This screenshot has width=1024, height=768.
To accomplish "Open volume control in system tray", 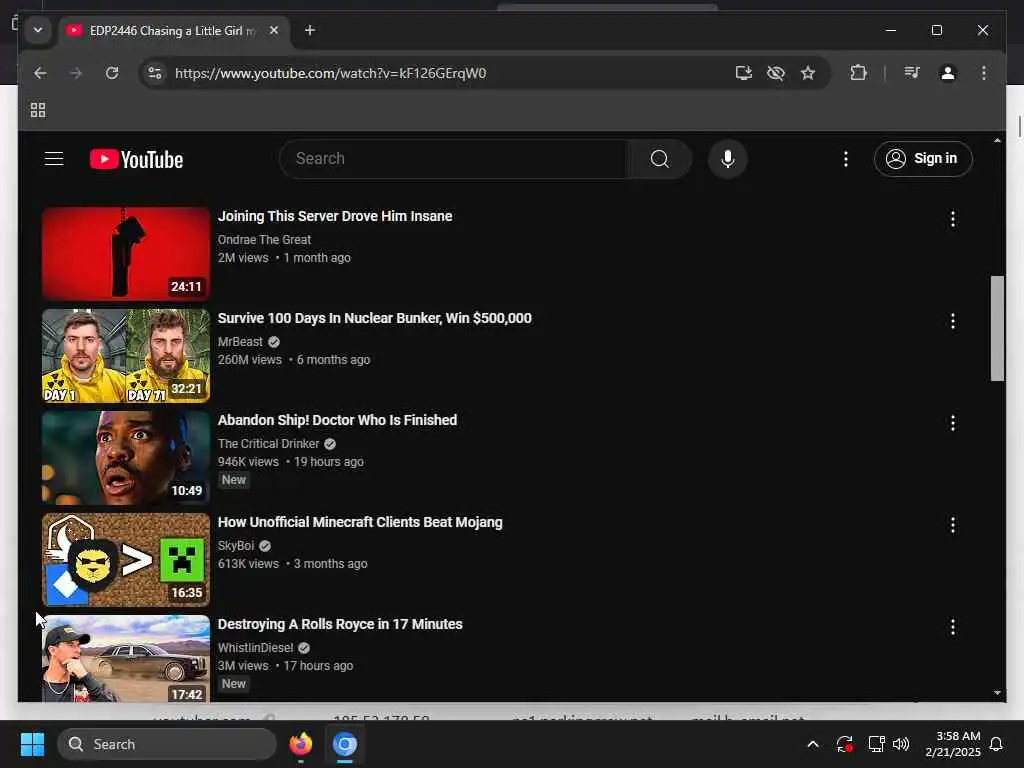I will click(901, 744).
